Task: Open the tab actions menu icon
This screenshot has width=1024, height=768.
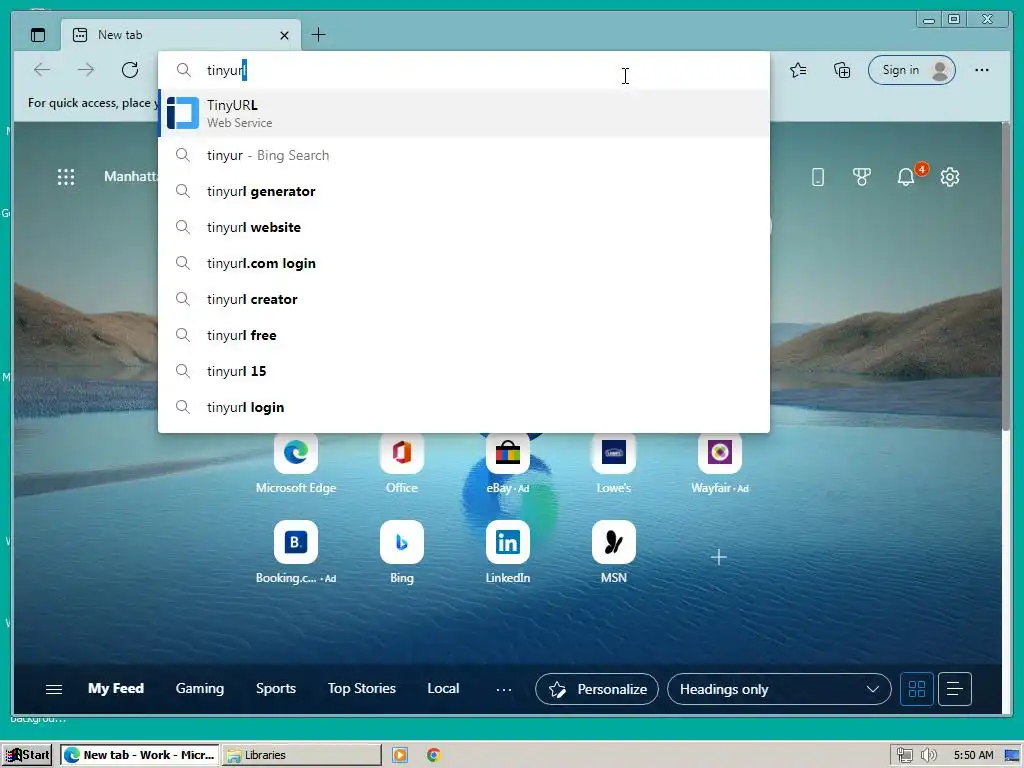Action: [x=38, y=35]
